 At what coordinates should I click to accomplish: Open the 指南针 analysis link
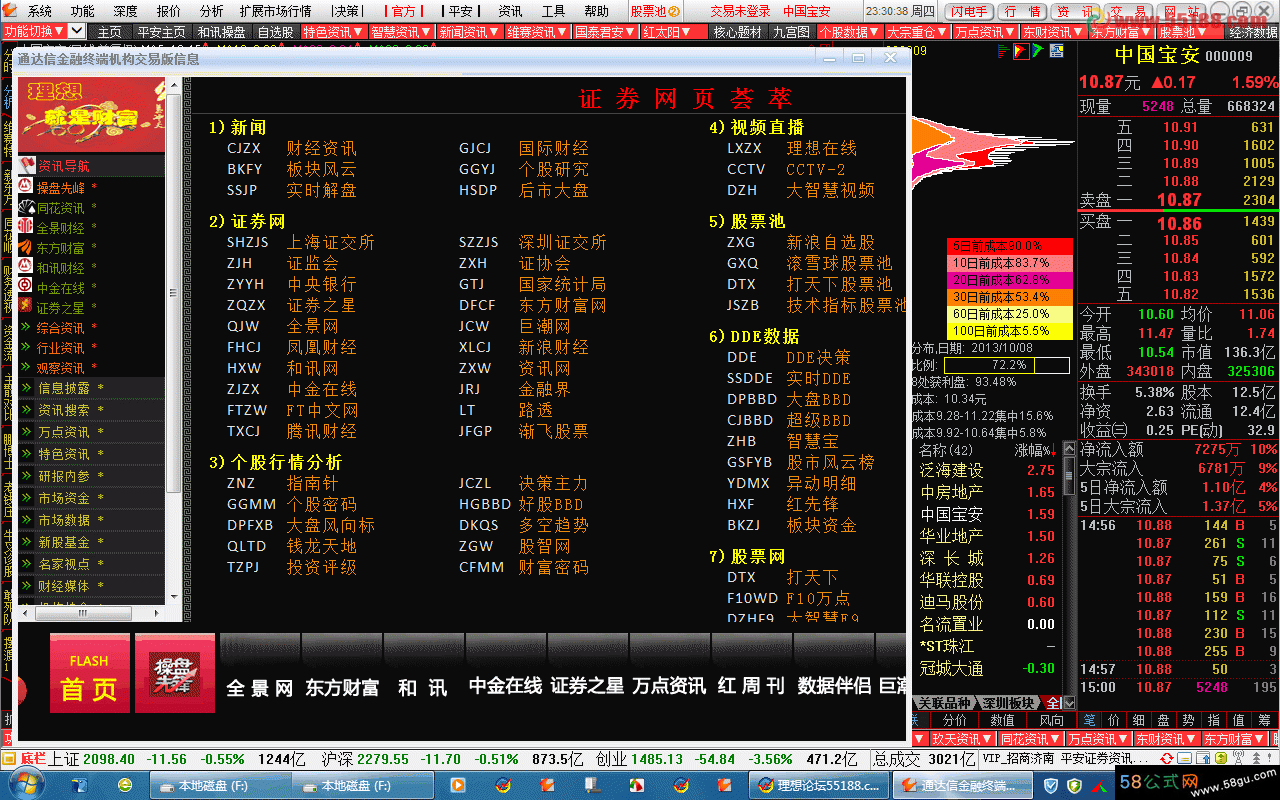point(312,483)
